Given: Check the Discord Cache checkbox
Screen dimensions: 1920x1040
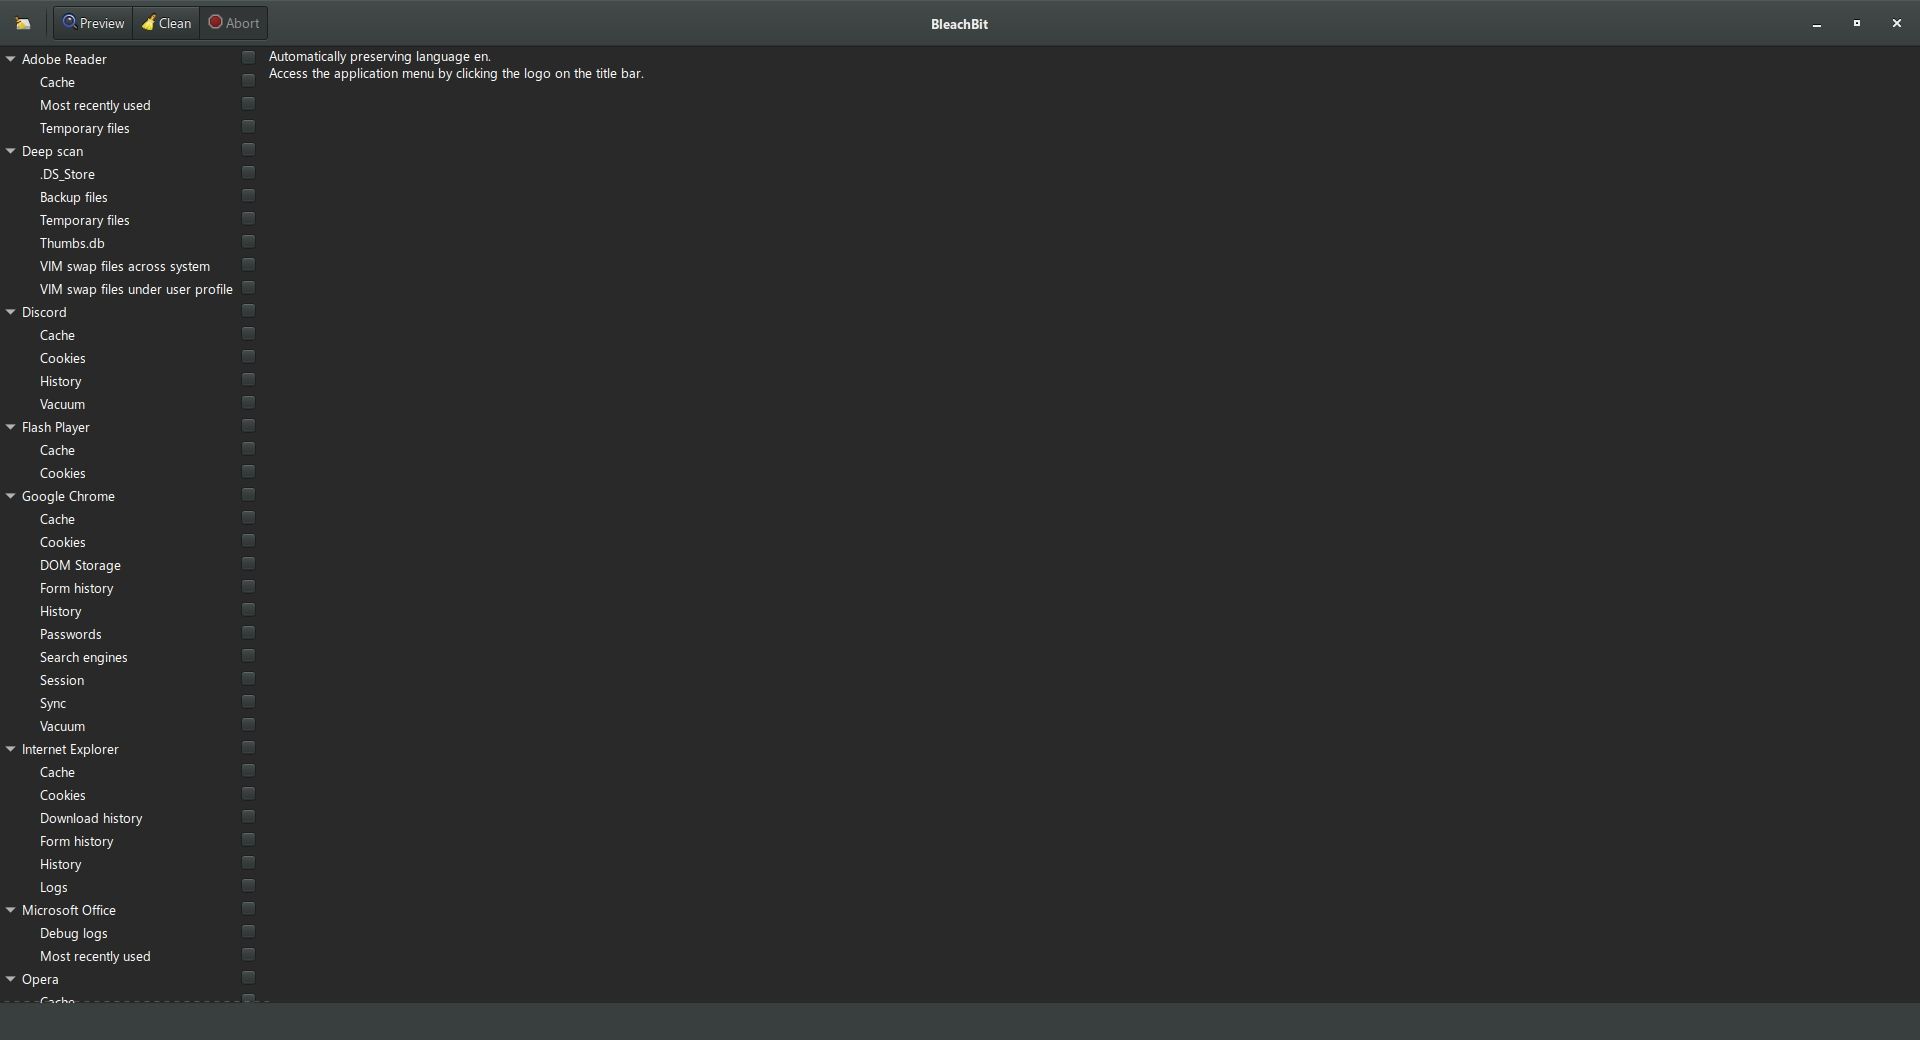Looking at the screenshot, I should tap(248, 334).
